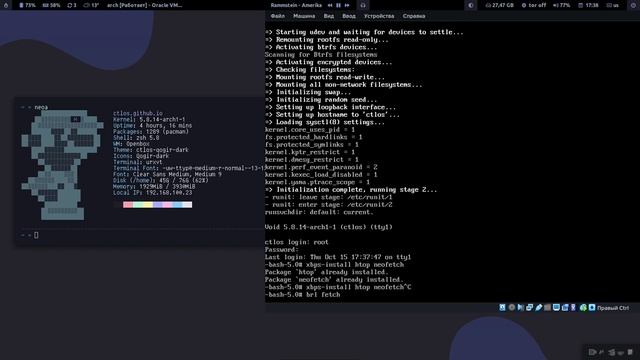The width and height of the screenshot is (640, 360).
Task: Click the neofetch pixel-art figure
Action: click(62, 164)
